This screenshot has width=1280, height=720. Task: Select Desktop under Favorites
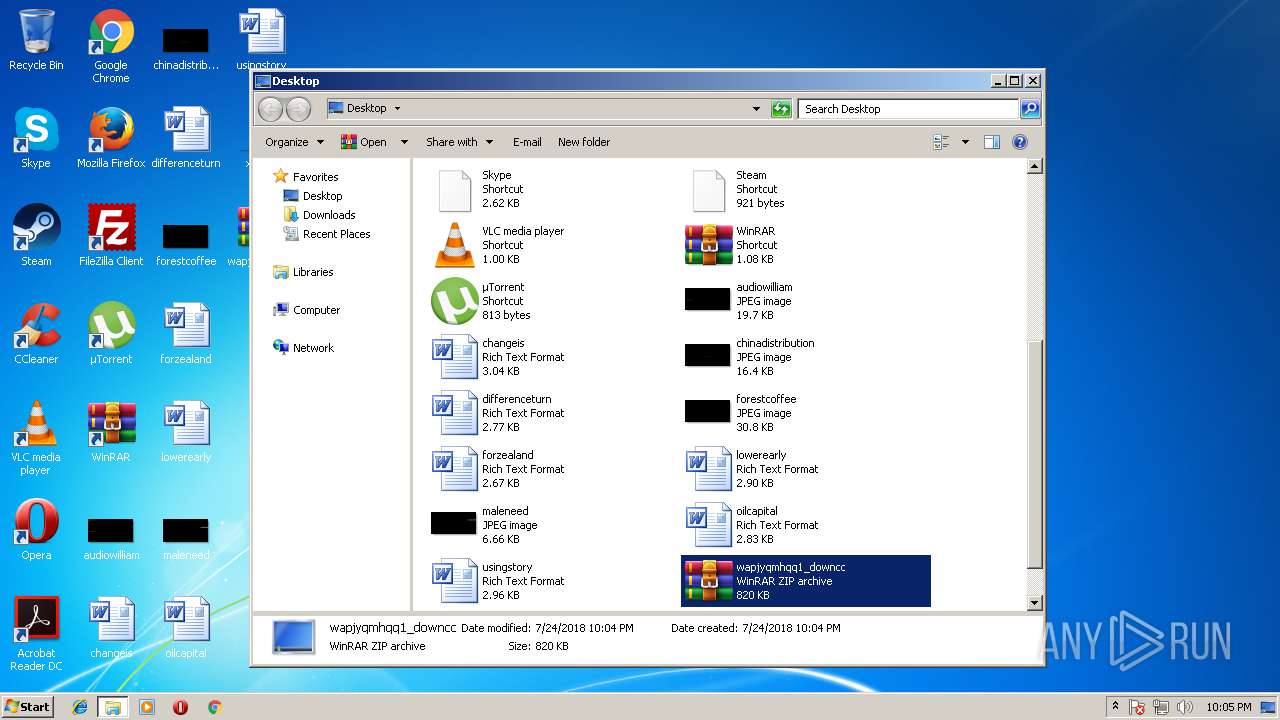click(313, 196)
